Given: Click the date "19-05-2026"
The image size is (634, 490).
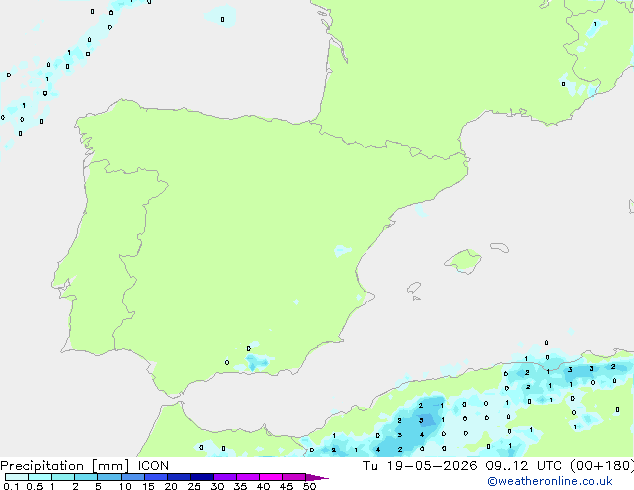Looking at the screenshot, I should [x=432, y=466].
